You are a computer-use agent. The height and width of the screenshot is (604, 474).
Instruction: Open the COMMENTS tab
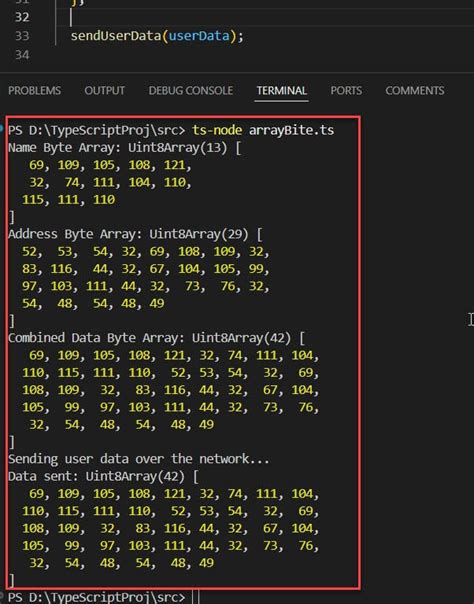415,91
